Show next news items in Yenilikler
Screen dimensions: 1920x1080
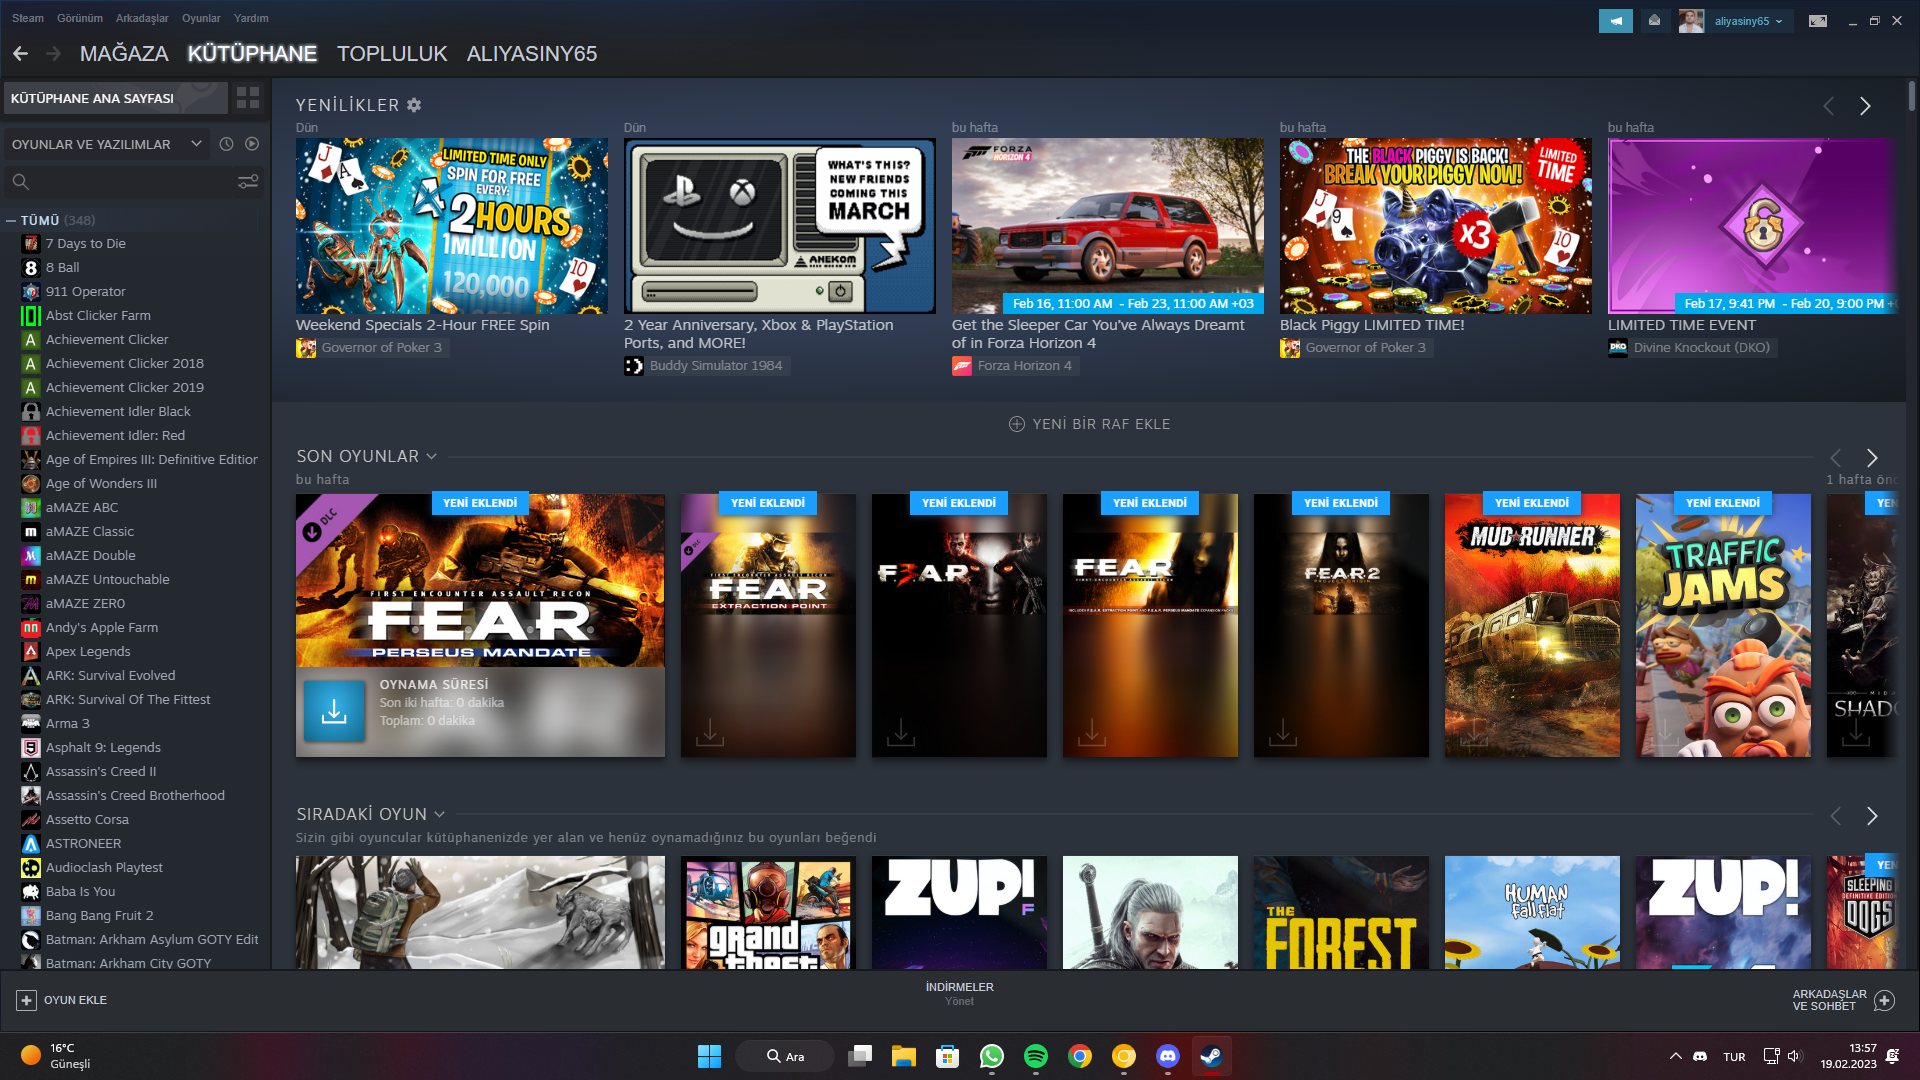coord(1865,106)
